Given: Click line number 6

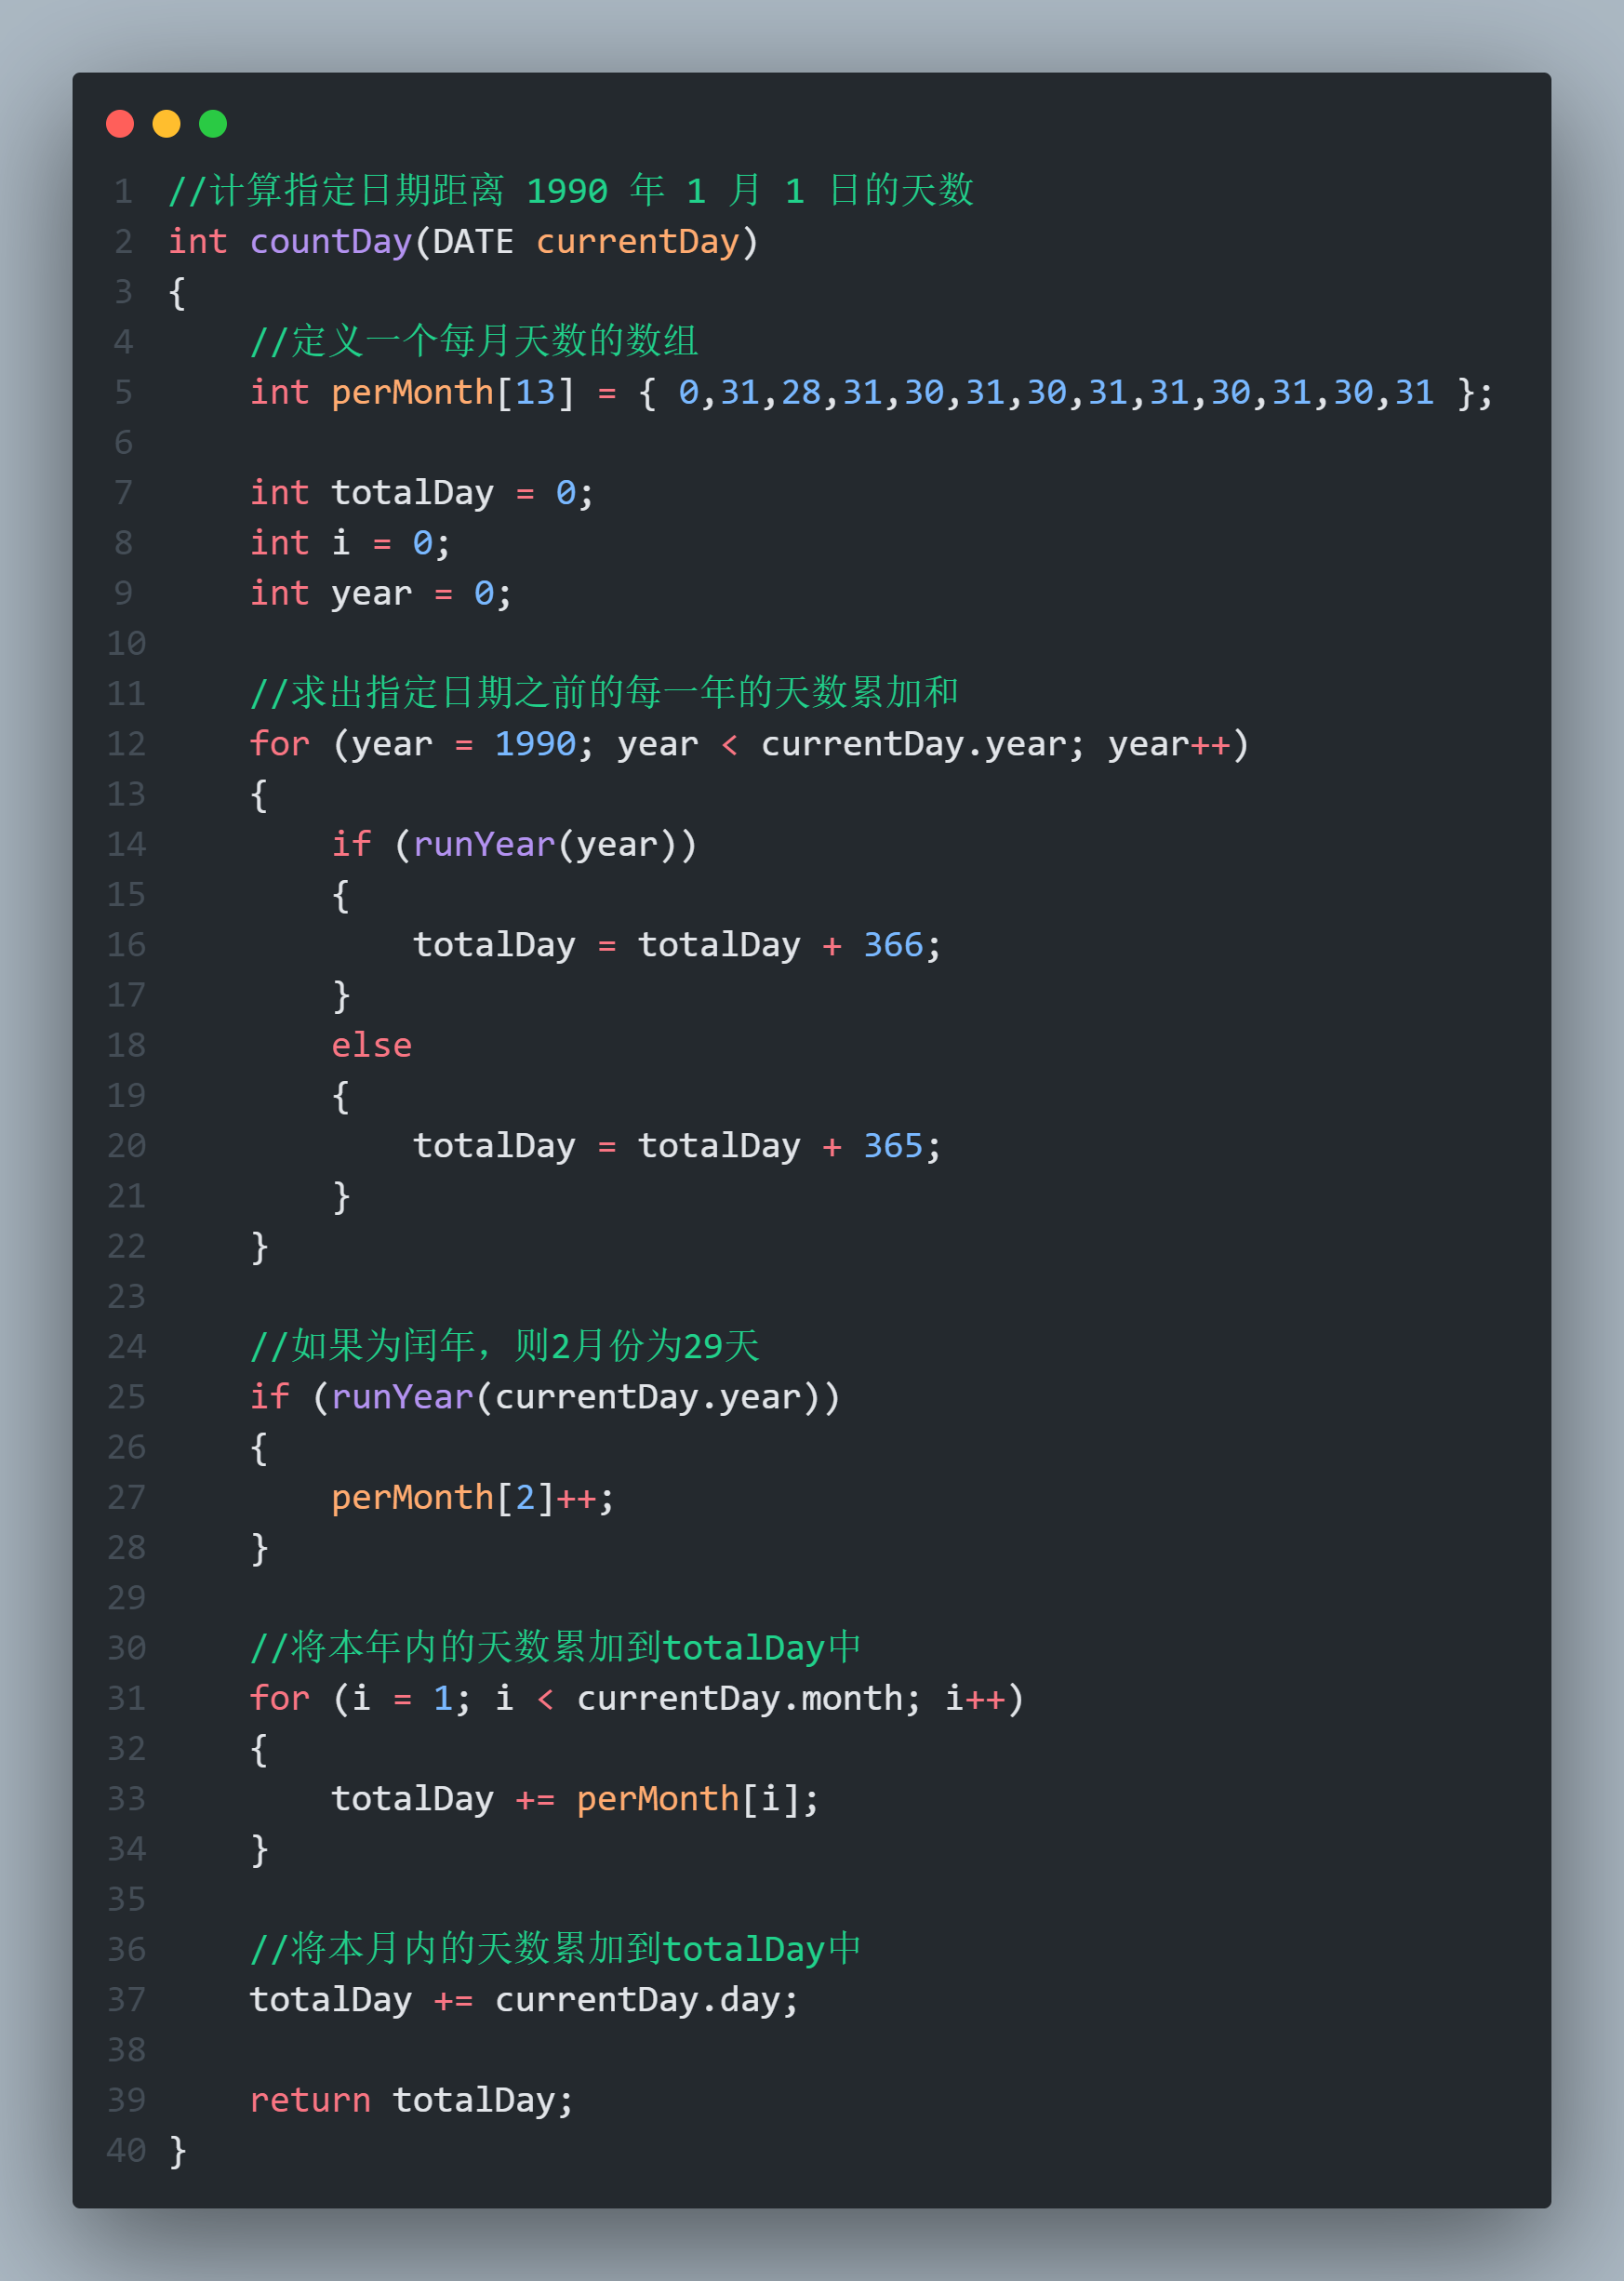Looking at the screenshot, I should [x=124, y=442].
